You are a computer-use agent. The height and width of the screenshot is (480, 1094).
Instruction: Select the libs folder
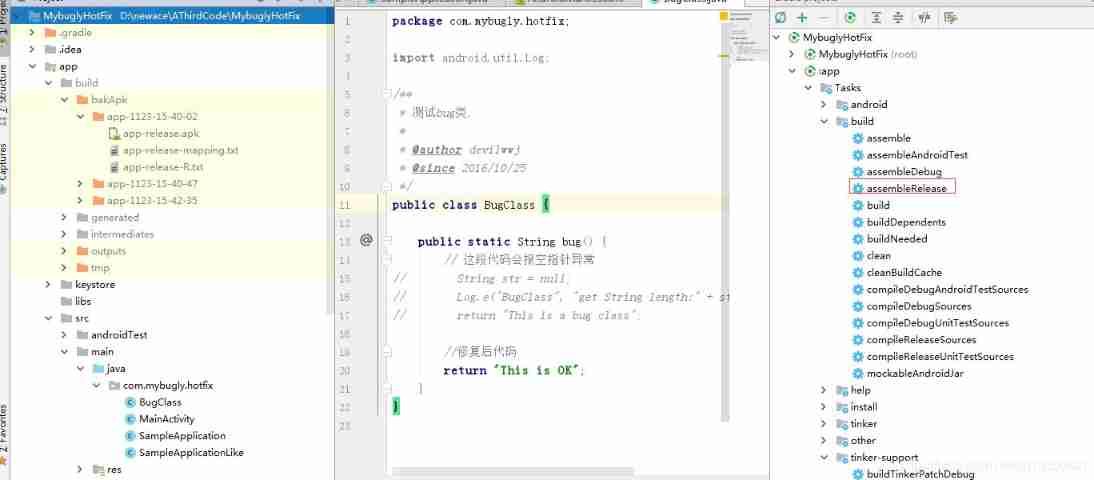[83, 301]
